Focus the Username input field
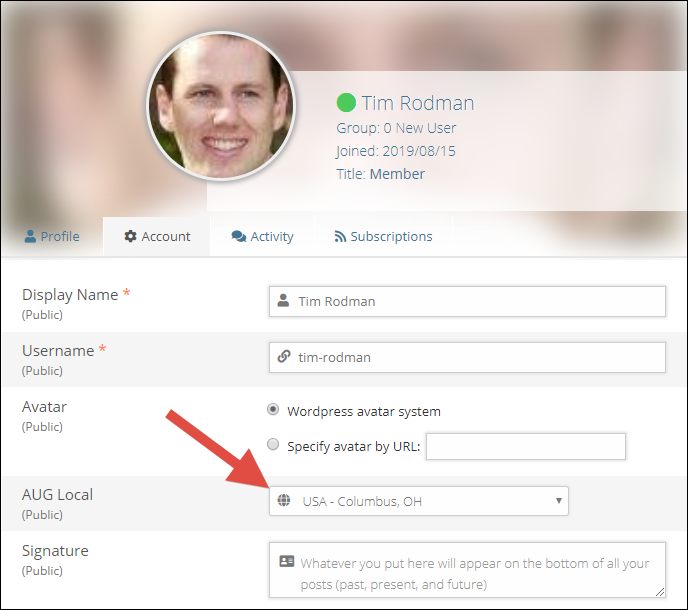Screen dimensions: 688x610 pyautogui.click(x=467, y=358)
